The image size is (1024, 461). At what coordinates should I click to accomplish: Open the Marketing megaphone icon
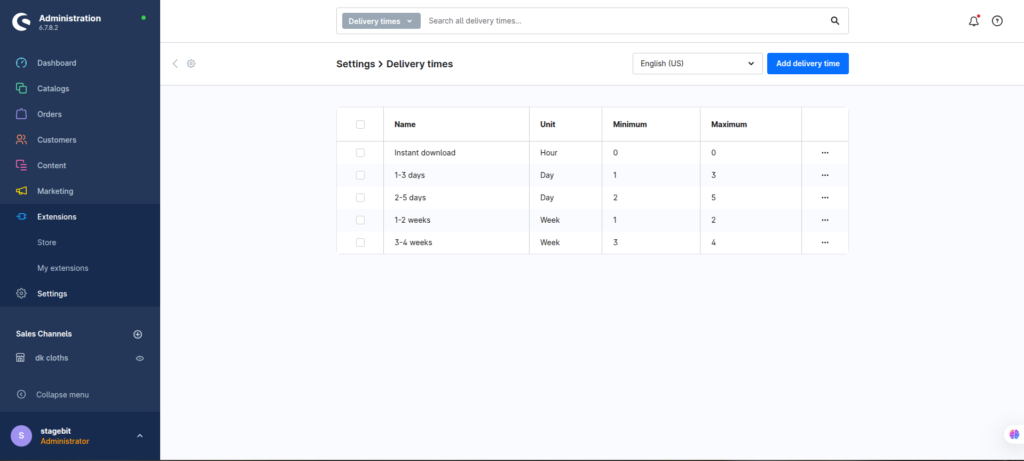point(21,191)
